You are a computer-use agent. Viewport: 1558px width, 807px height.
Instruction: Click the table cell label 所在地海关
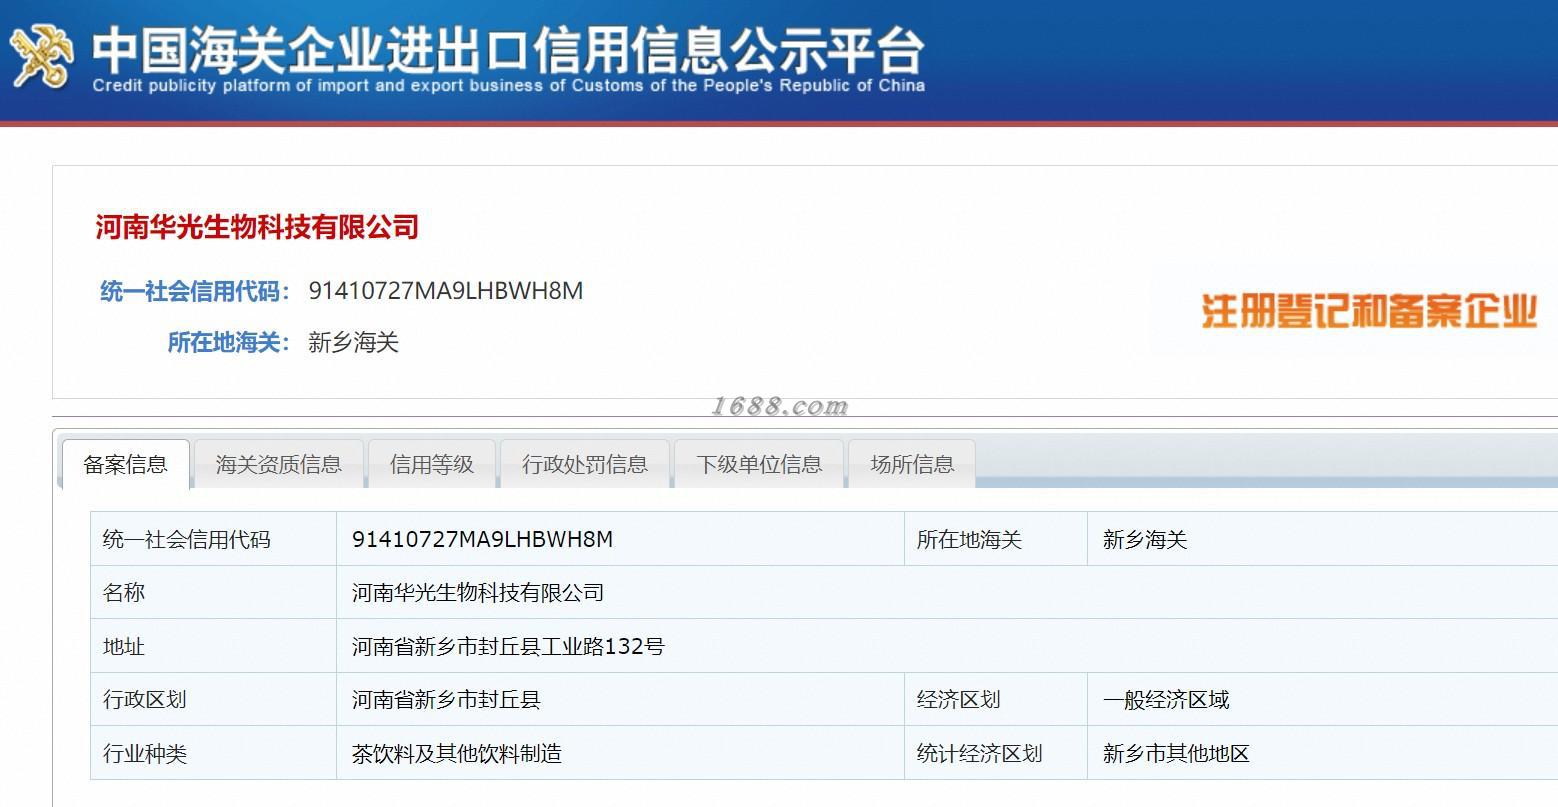click(969, 540)
